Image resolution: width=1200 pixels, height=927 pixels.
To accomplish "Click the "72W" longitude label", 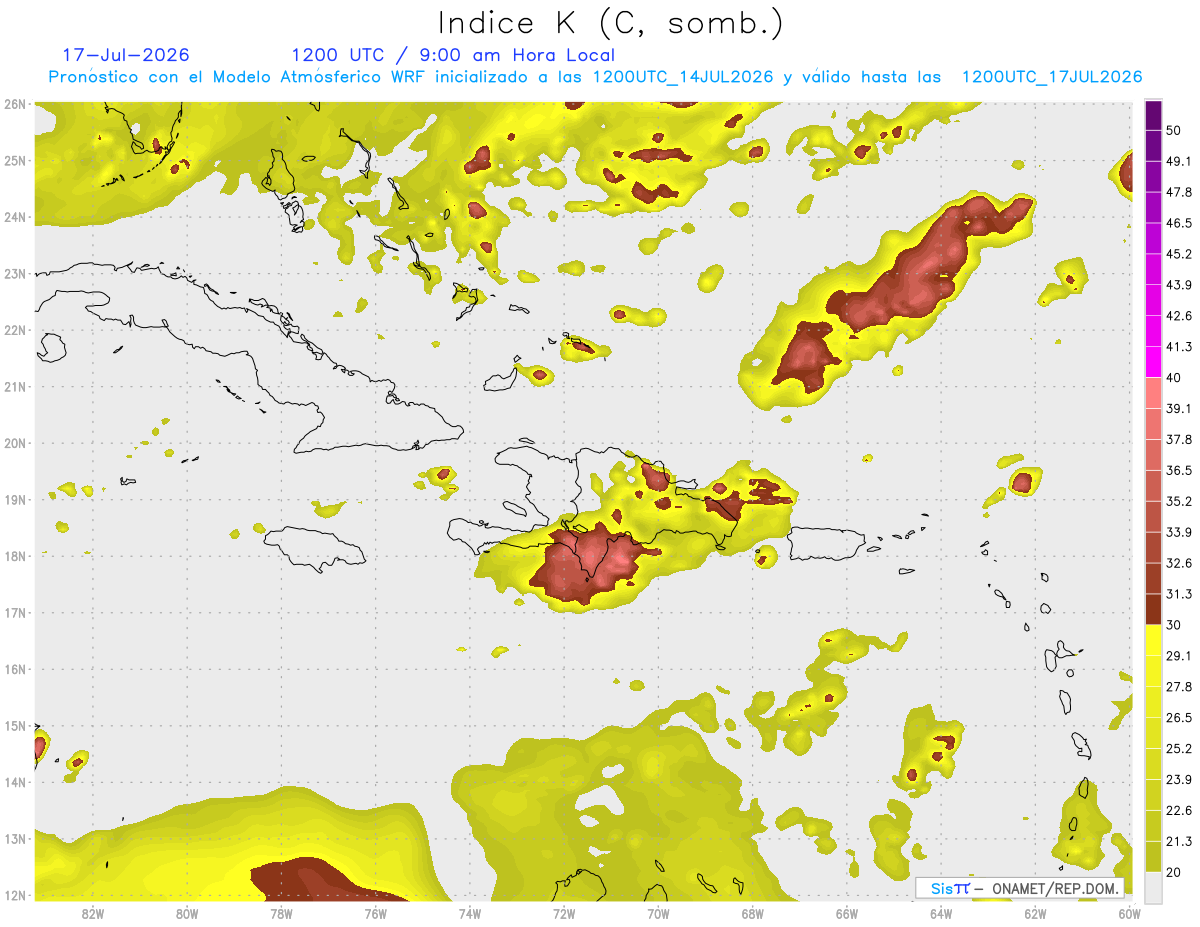I will (x=564, y=913).
